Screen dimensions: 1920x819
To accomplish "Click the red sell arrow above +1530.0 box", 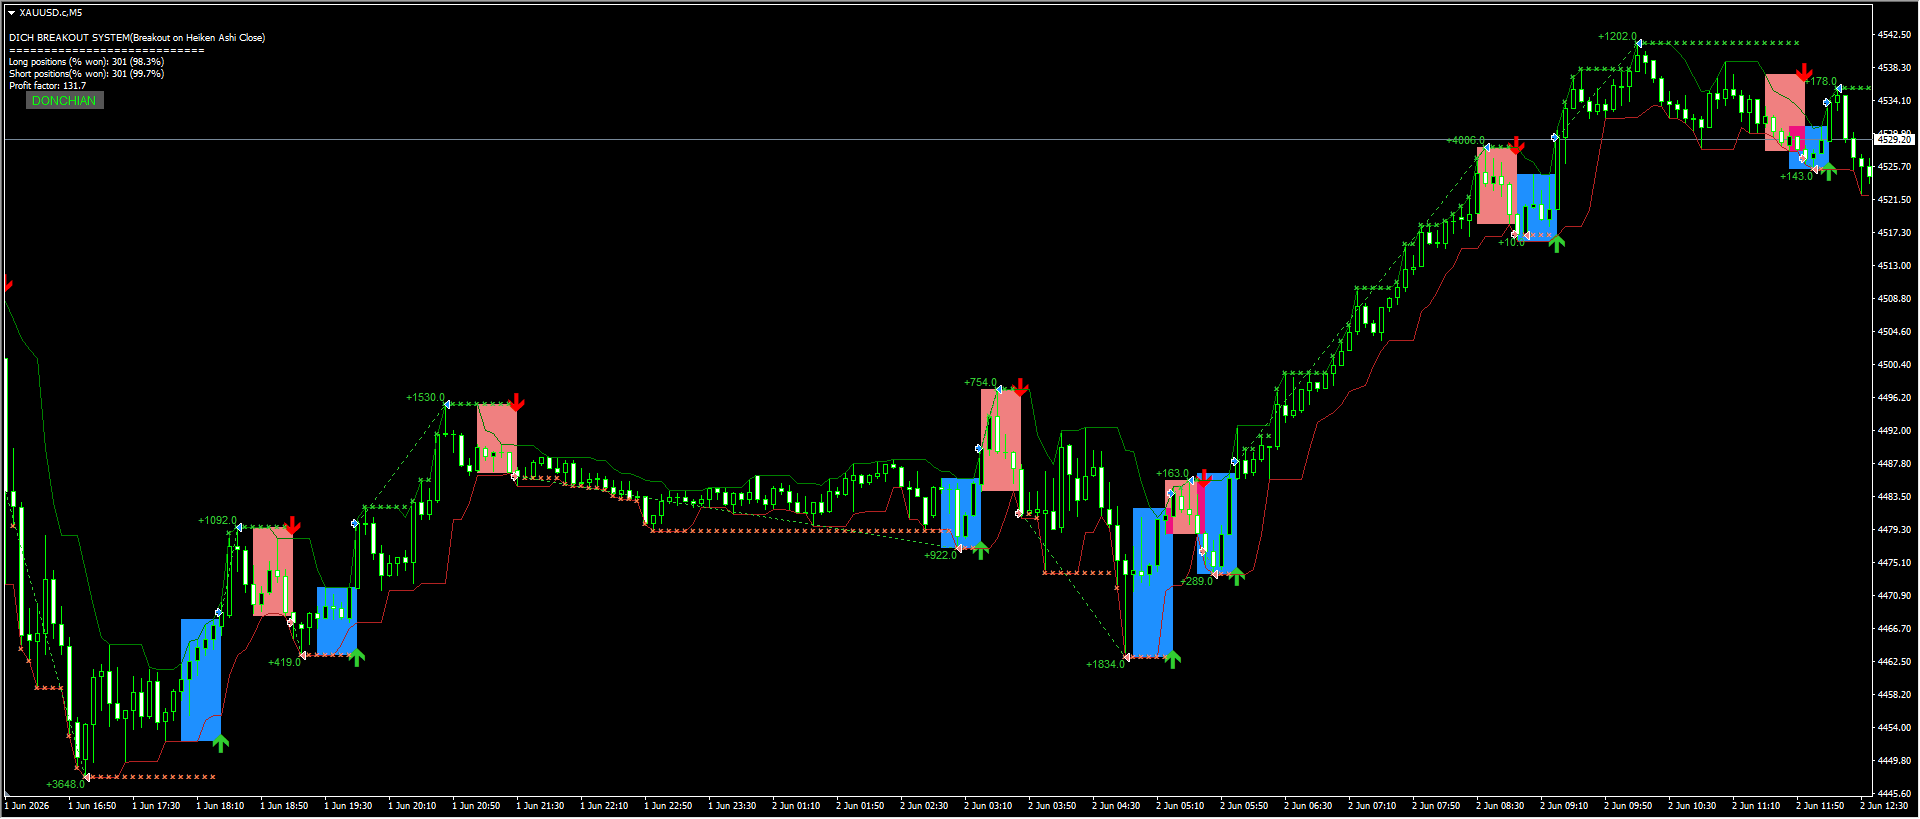I will click(516, 403).
